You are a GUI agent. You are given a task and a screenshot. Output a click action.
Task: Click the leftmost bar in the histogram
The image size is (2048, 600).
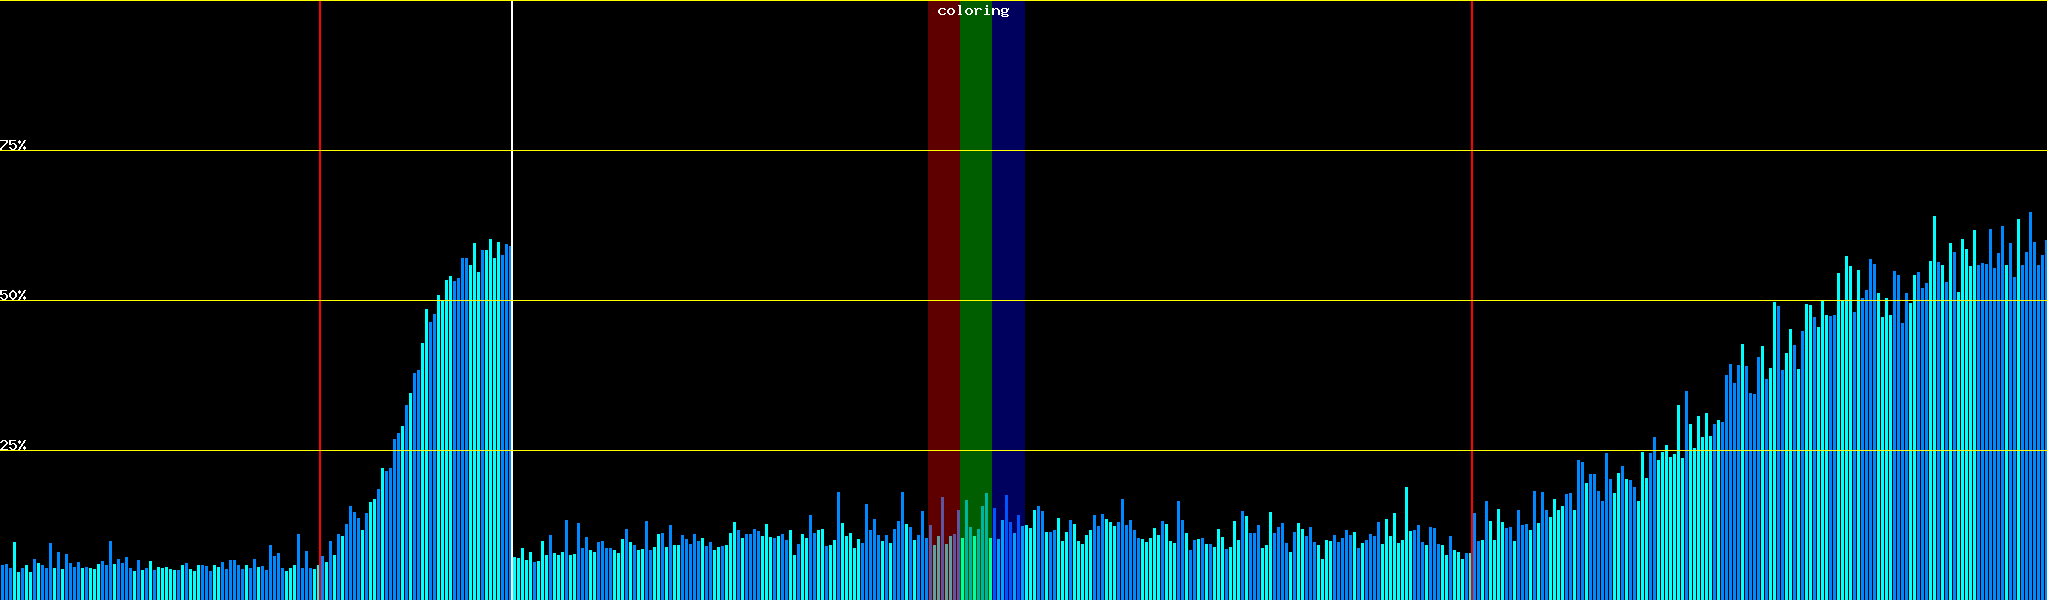point(2,584)
